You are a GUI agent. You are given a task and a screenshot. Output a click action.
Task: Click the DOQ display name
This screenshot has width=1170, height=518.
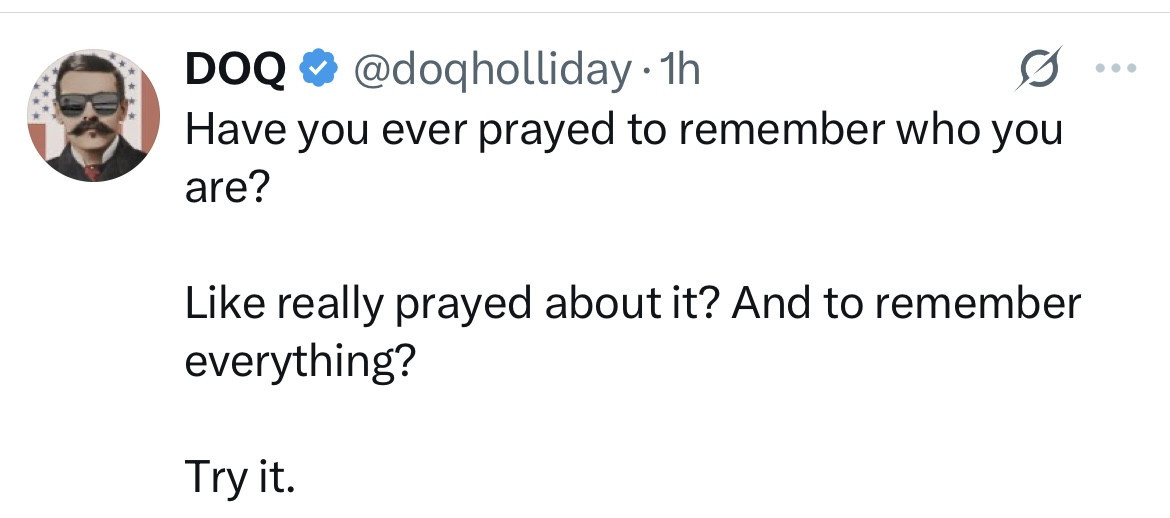237,71
